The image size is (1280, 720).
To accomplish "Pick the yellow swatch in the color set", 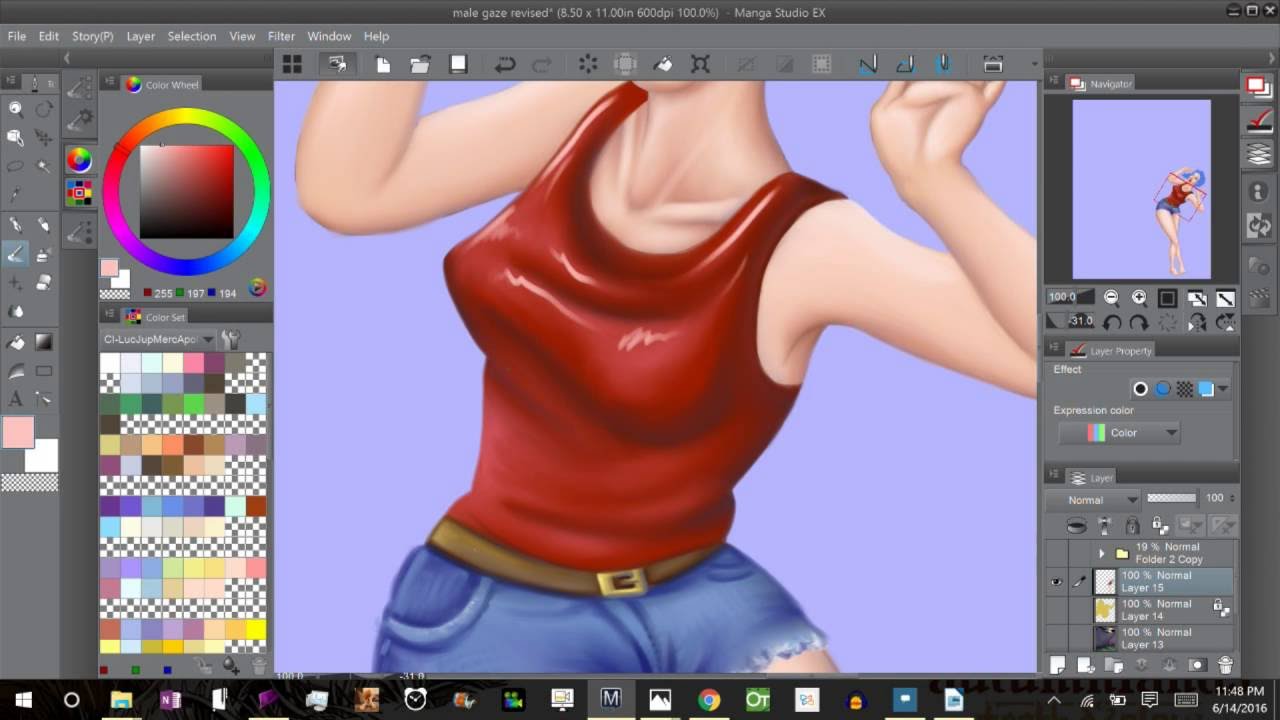I will tap(255, 630).
